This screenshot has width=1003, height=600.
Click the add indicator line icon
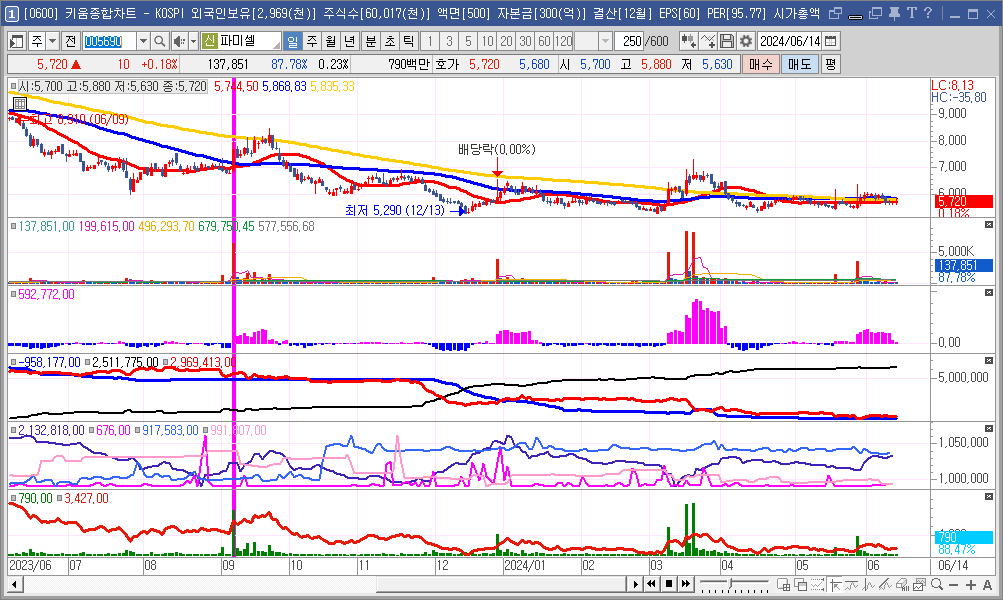pos(707,41)
